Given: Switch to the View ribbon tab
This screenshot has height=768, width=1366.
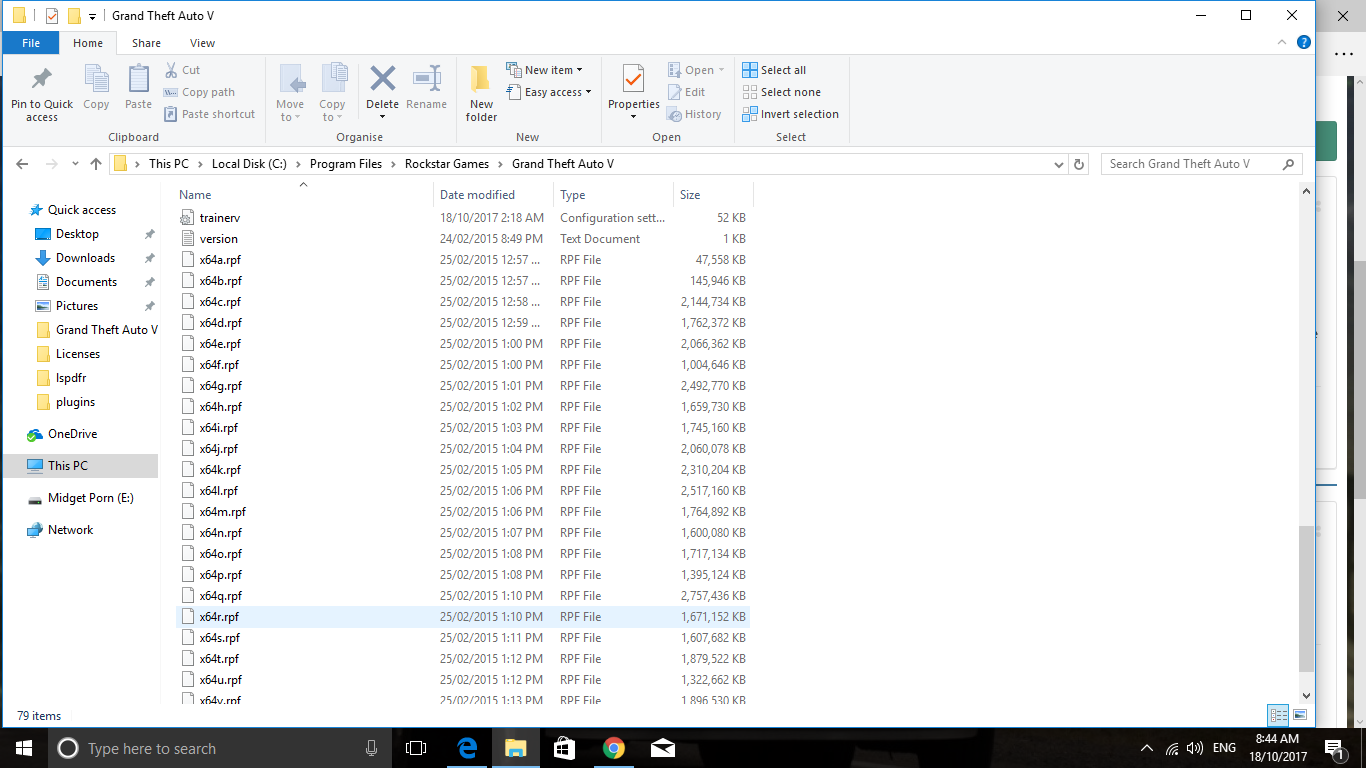Looking at the screenshot, I should pos(202,43).
